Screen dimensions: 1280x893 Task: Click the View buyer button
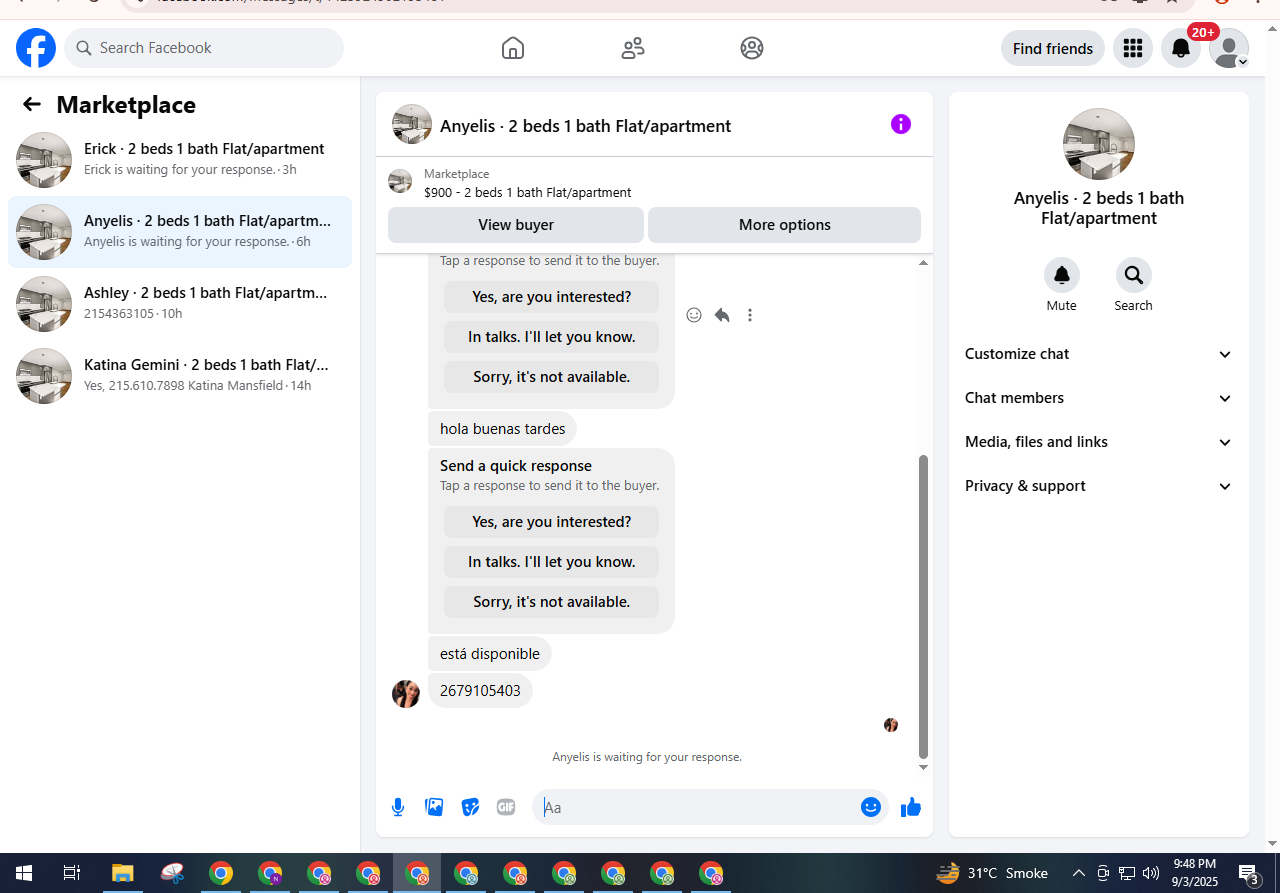point(516,225)
